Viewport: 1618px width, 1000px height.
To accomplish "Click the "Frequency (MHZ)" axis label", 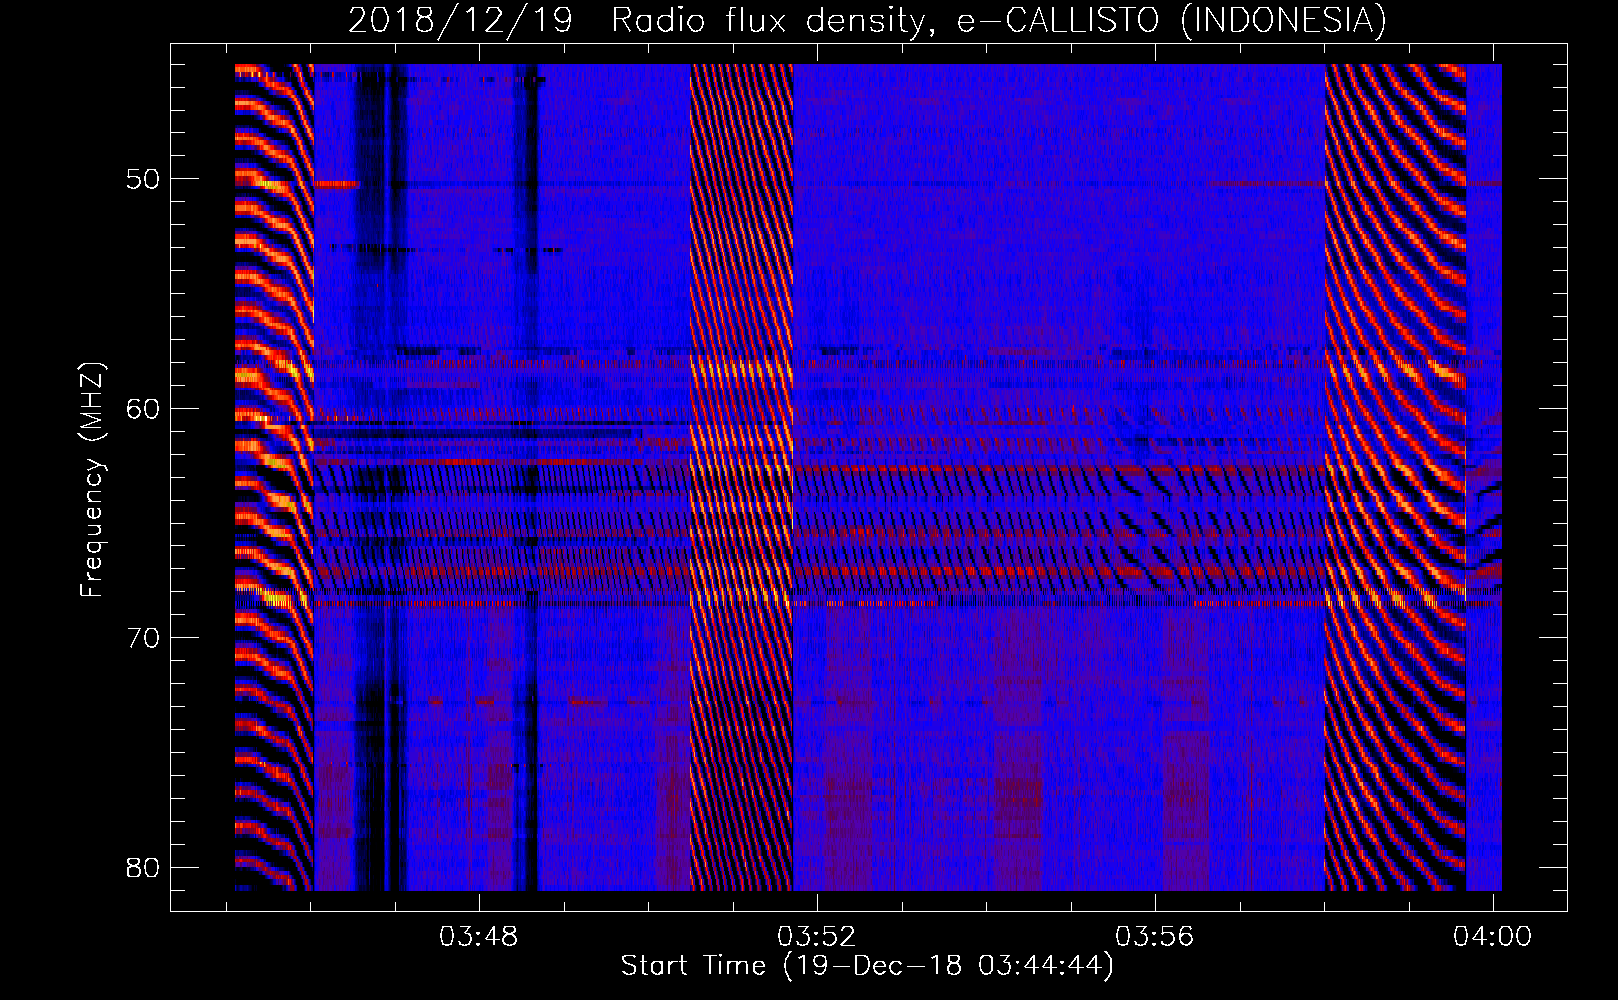I will (x=92, y=480).
